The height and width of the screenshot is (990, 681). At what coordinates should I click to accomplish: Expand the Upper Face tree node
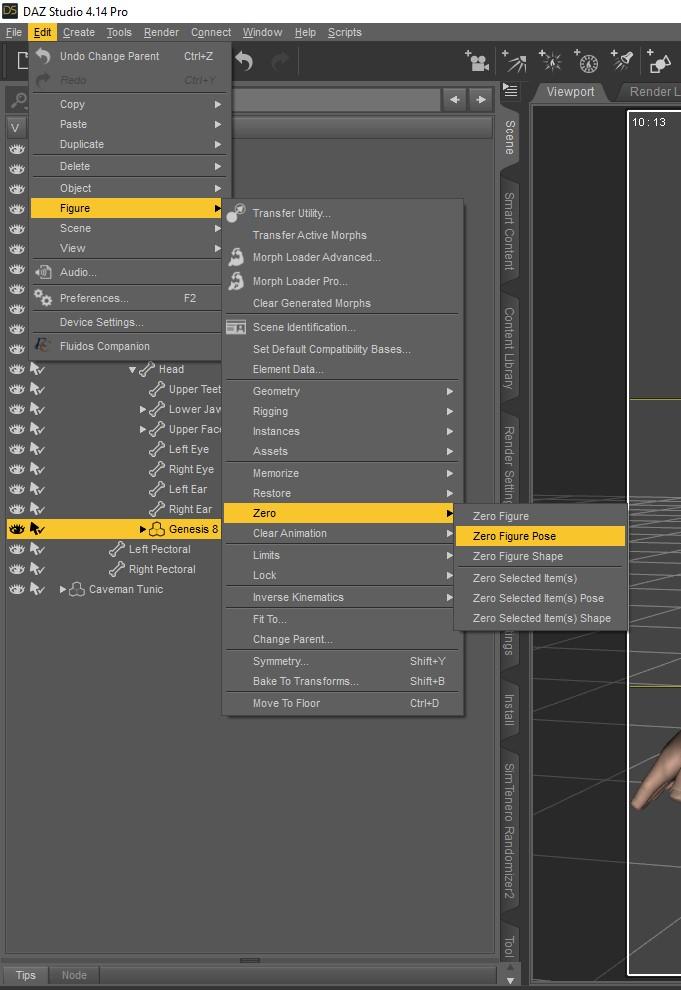coord(143,429)
